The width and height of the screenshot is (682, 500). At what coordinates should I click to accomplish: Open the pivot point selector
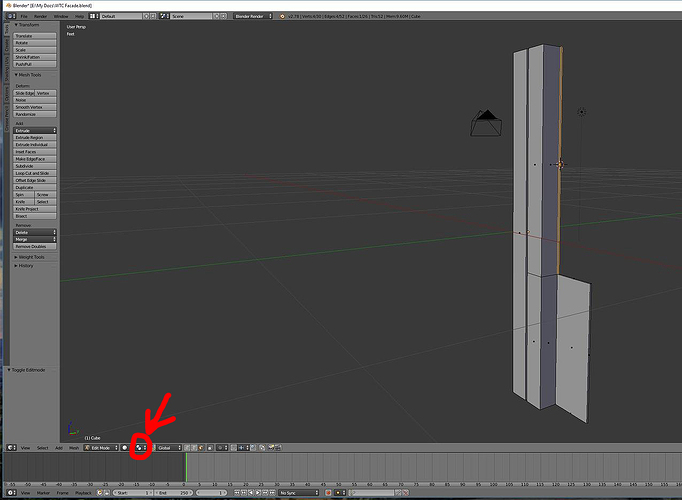(141, 447)
